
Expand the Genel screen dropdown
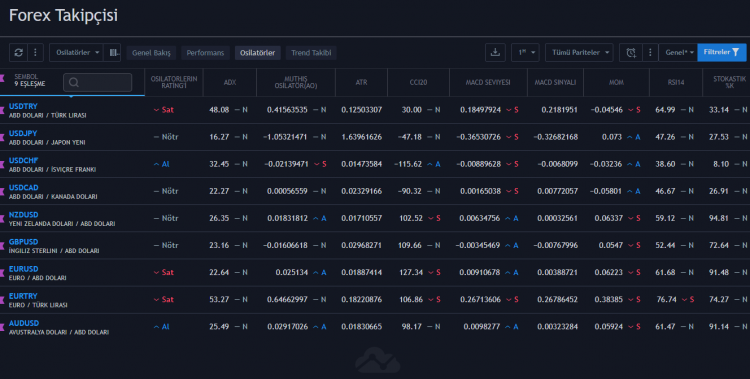(x=678, y=53)
